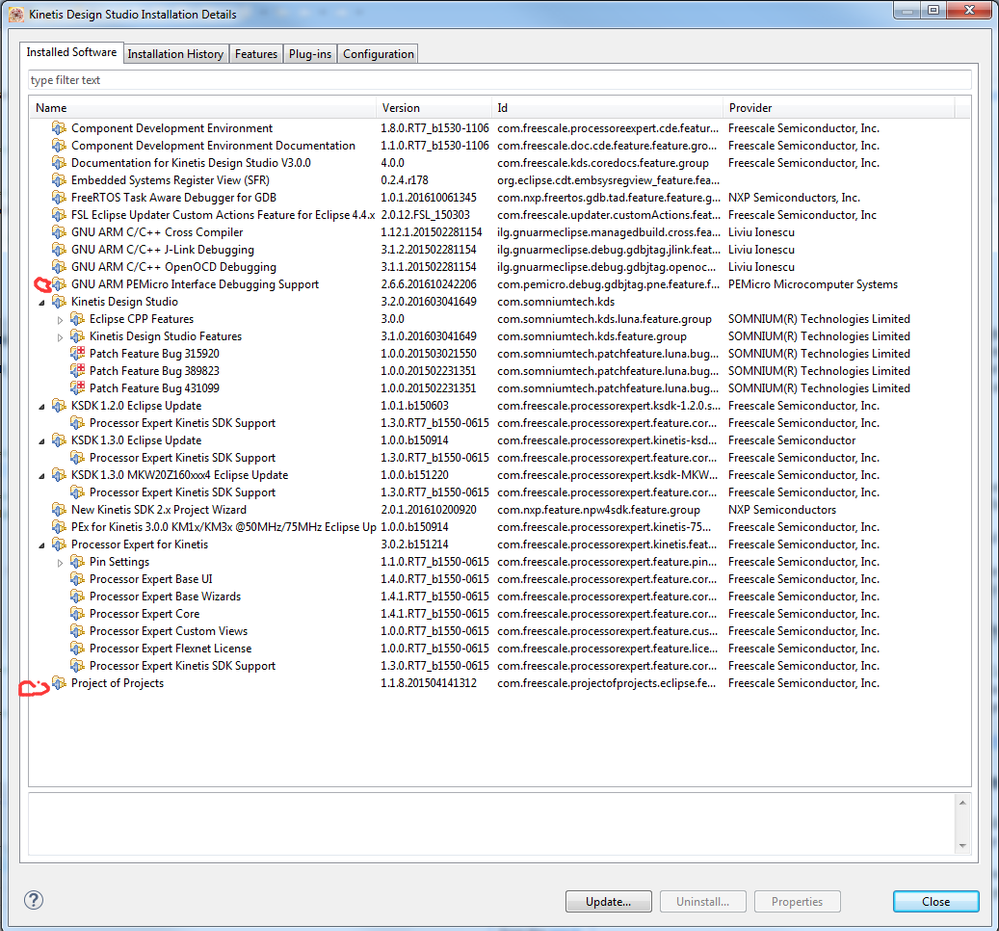
Task: Click version 2.6.6.201610242206 cell
Action: [x=429, y=284]
